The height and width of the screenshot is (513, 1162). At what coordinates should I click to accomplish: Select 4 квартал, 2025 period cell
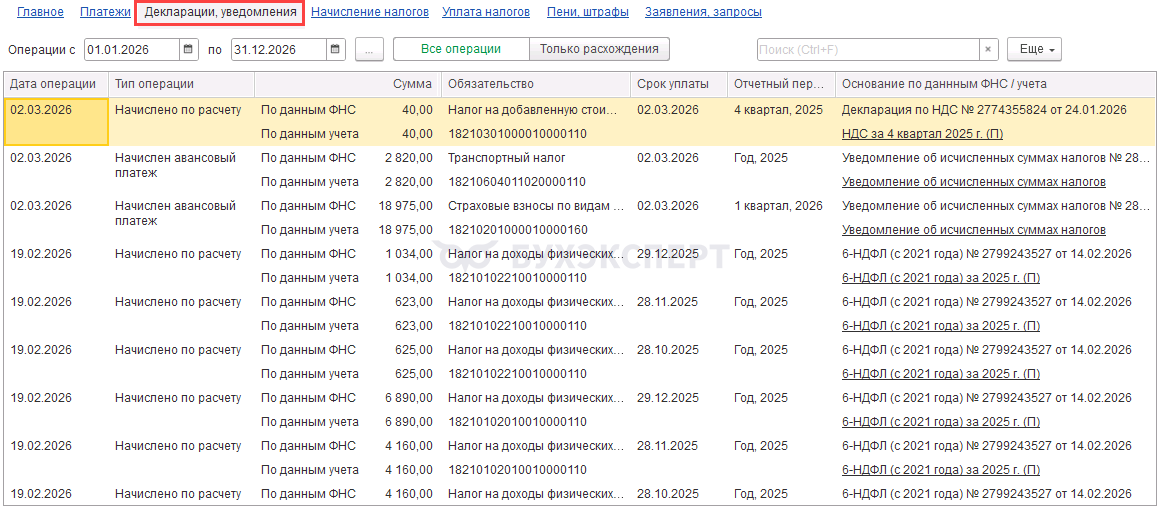[x=779, y=110]
